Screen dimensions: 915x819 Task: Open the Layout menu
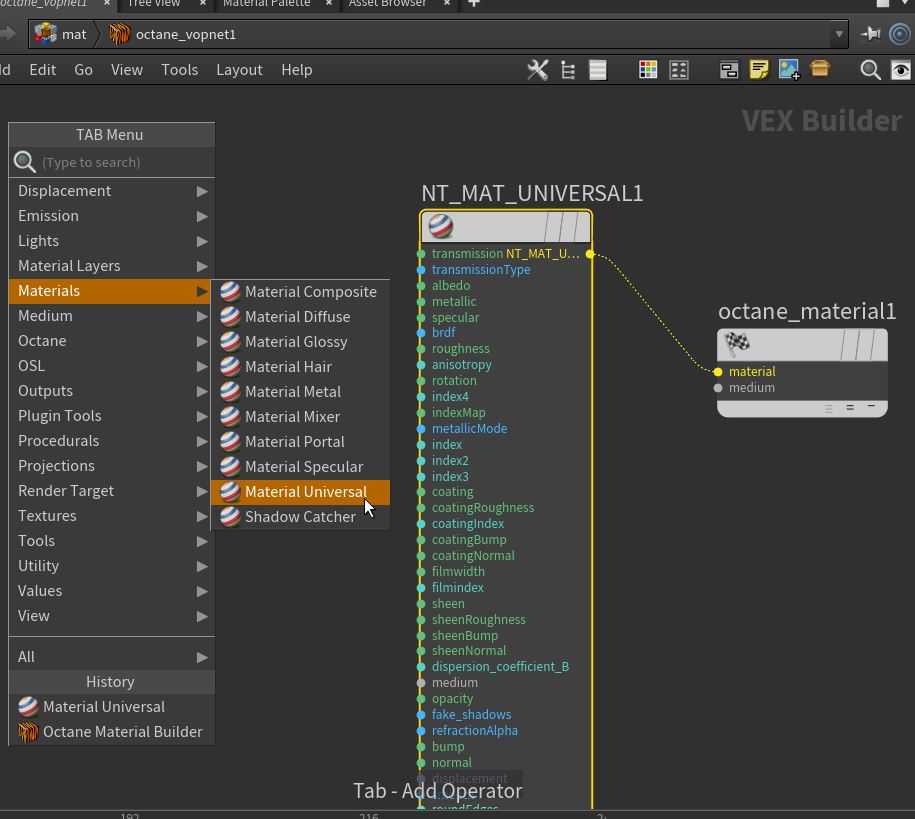239,70
